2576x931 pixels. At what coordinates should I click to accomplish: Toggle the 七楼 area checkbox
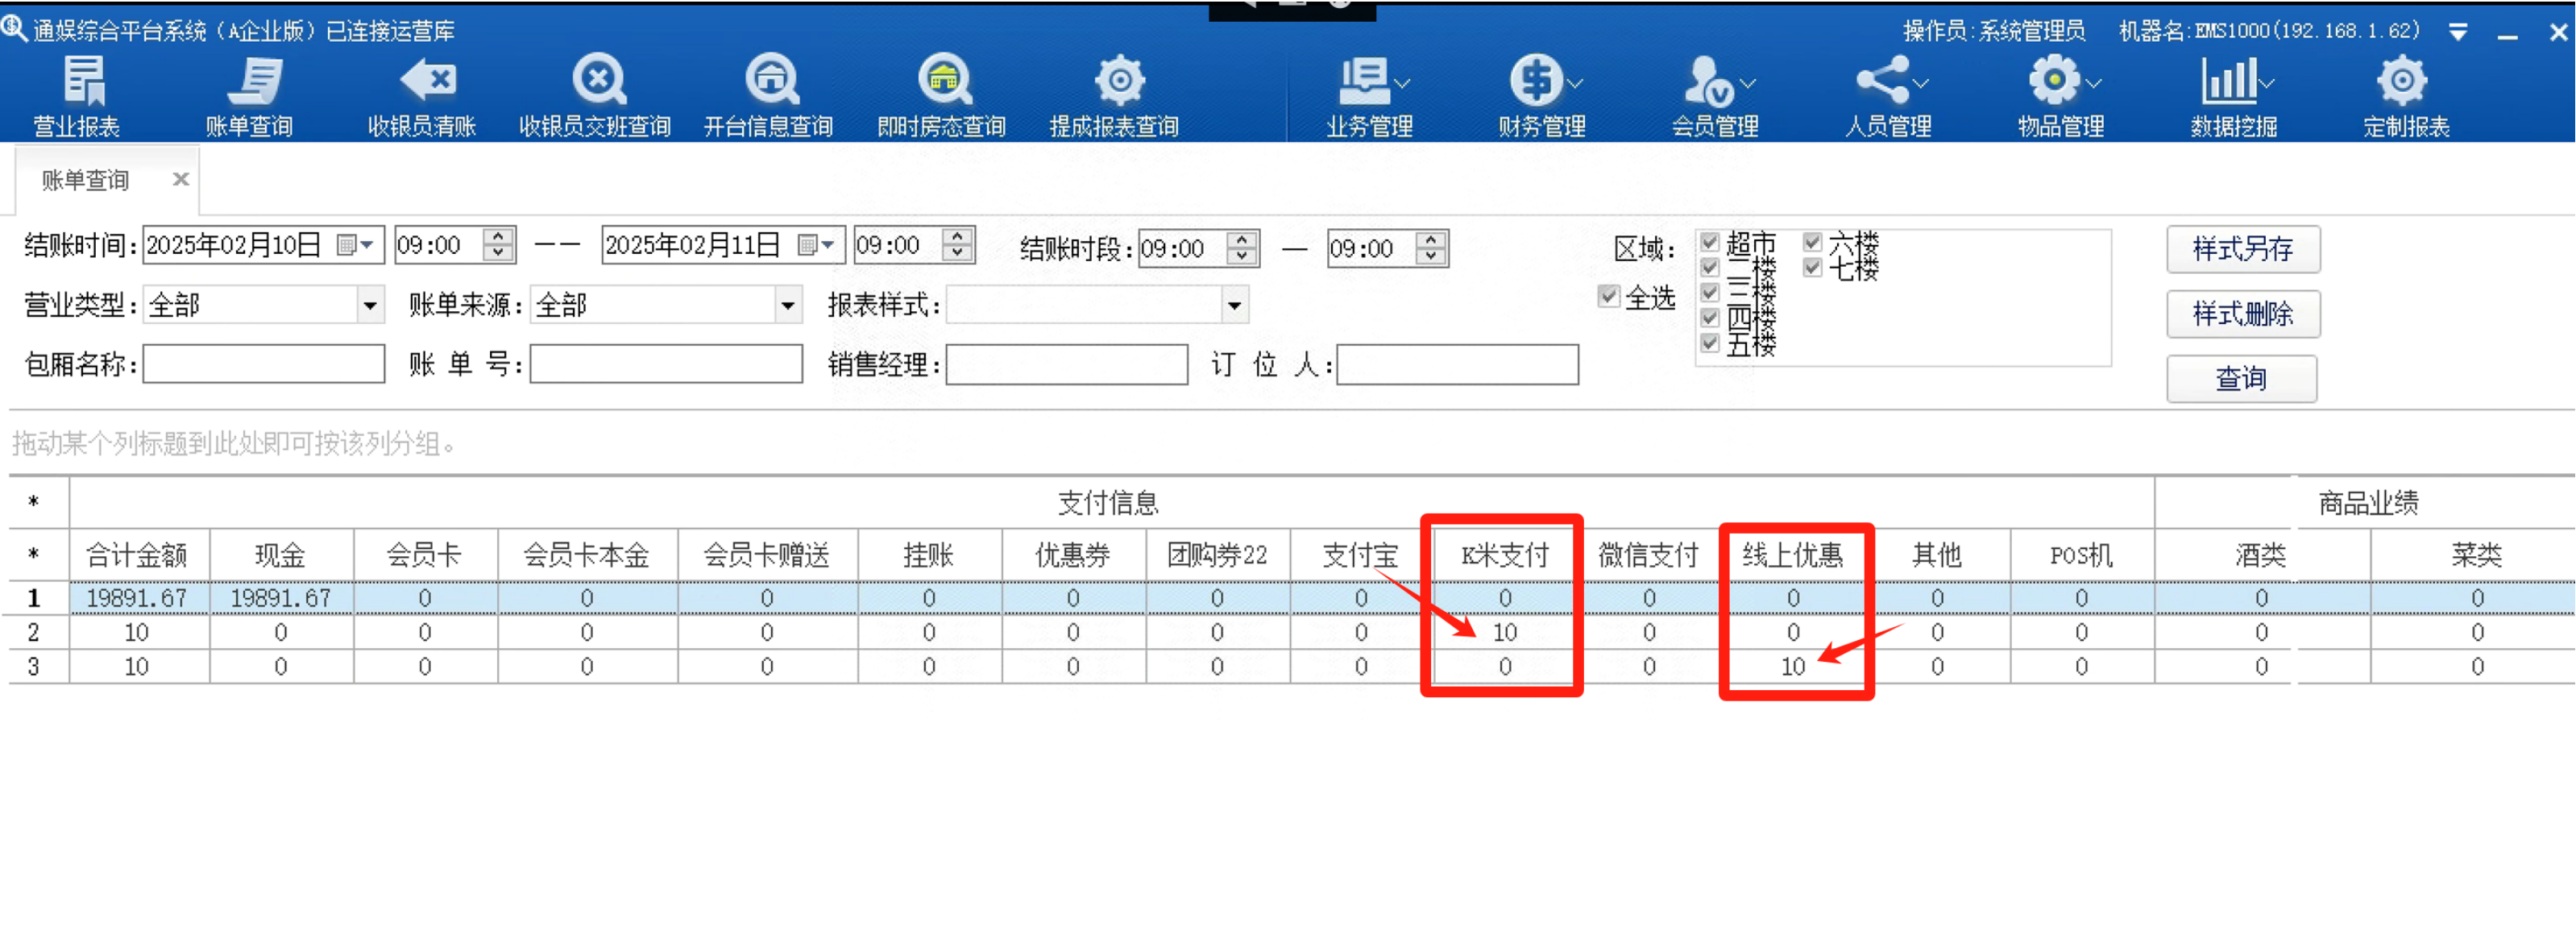pos(1812,267)
